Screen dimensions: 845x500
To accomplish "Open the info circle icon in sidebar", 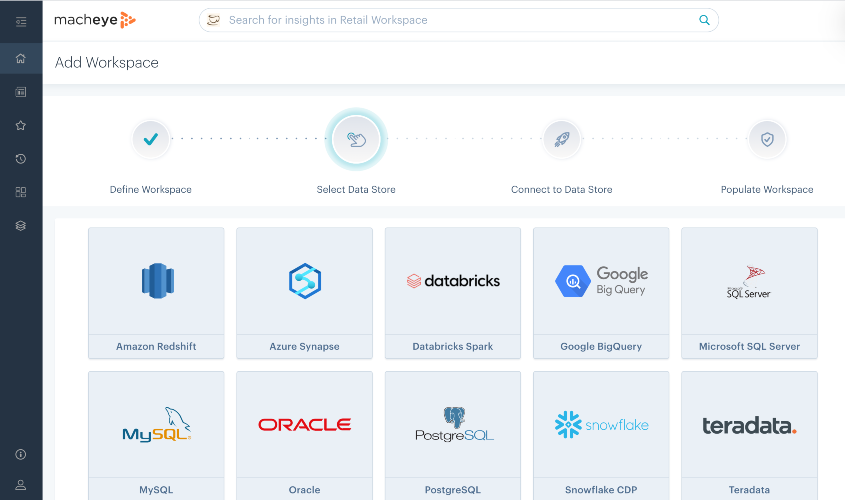I will [x=21, y=454].
